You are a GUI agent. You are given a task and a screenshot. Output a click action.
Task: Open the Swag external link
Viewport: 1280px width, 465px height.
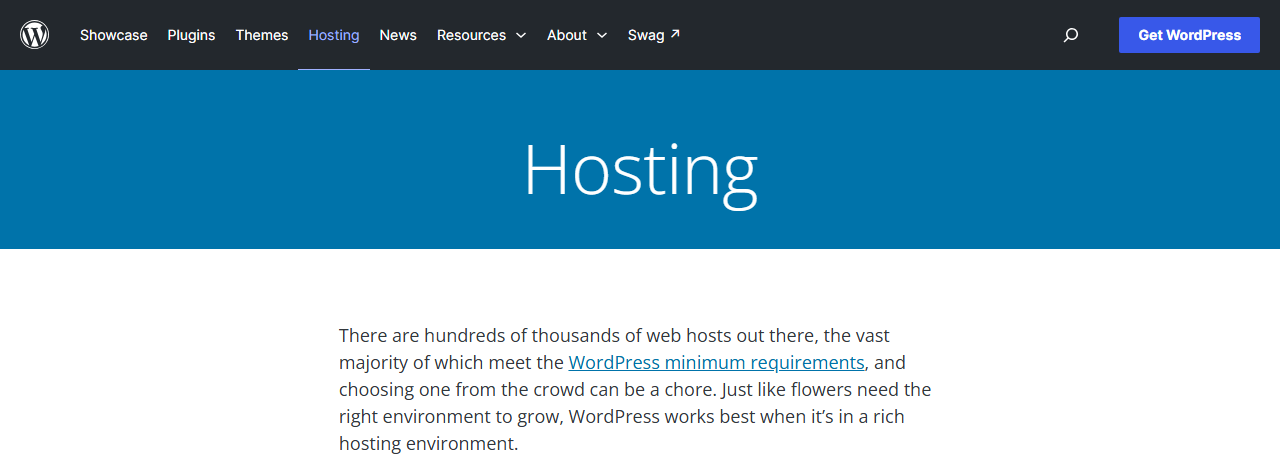tap(654, 35)
